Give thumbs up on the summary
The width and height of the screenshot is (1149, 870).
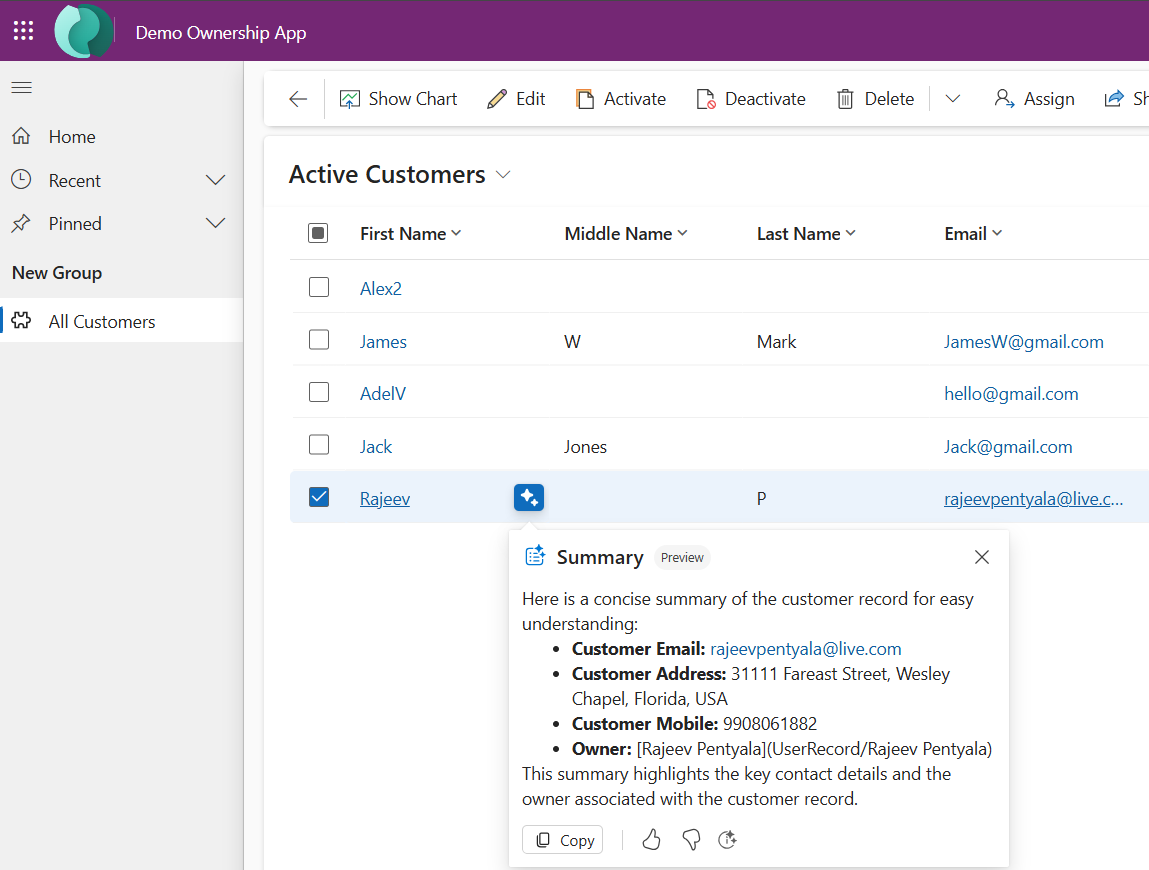pyautogui.click(x=651, y=840)
